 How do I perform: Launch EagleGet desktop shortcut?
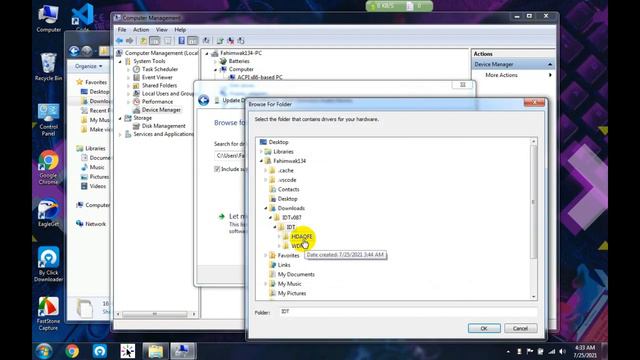click(48, 212)
